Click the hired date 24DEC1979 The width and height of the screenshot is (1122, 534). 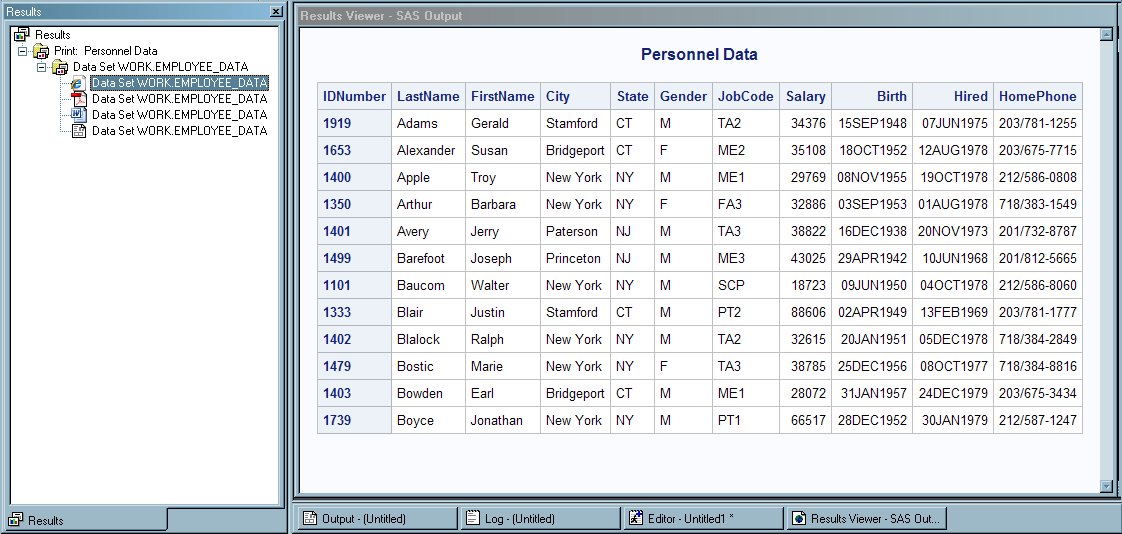953,393
